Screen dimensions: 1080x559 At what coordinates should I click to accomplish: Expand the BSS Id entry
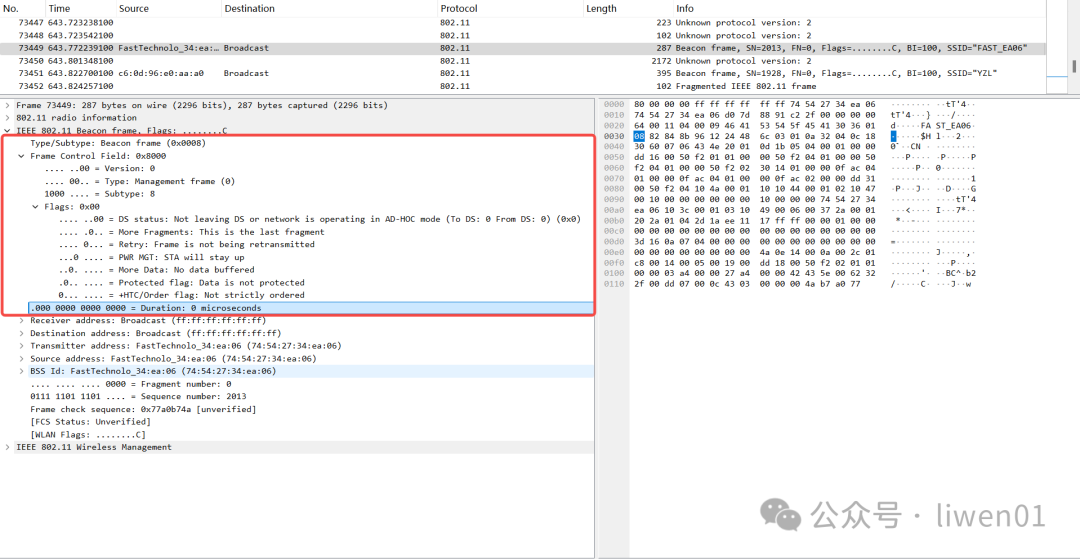[22, 371]
